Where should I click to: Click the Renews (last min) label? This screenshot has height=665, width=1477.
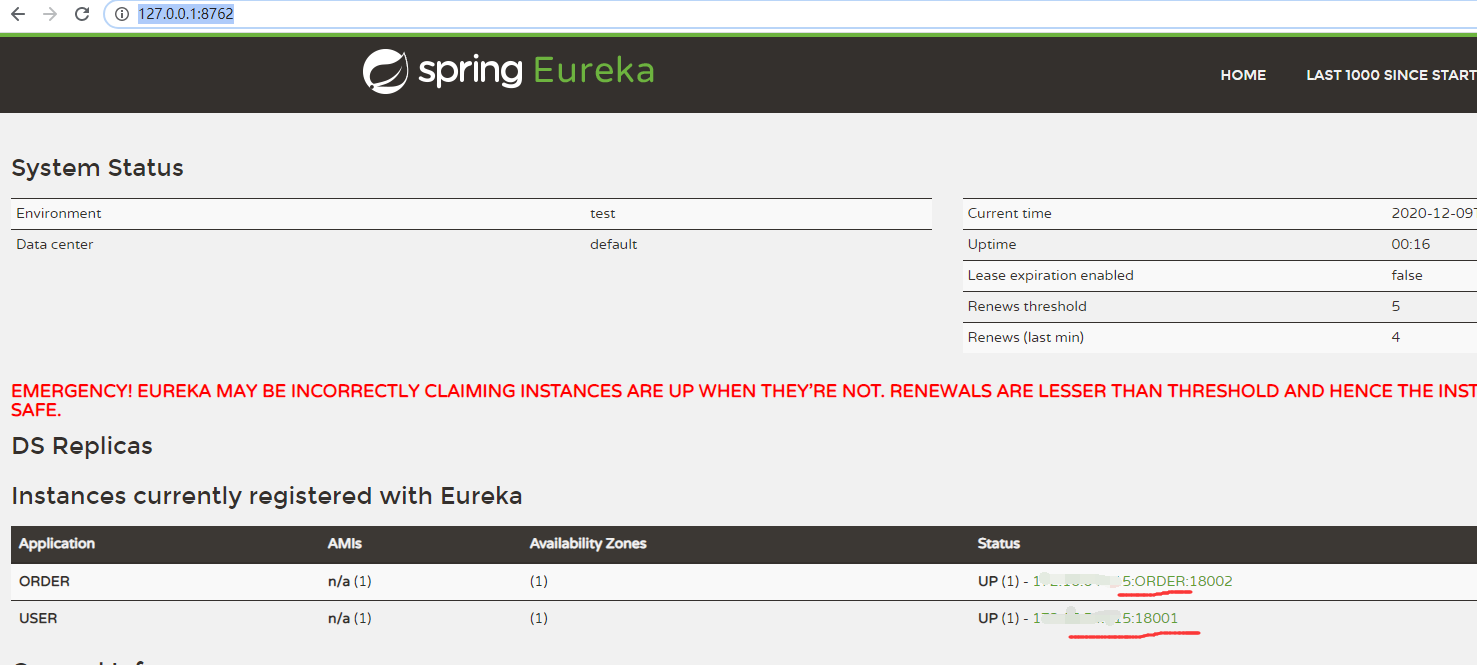click(x=1026, y=337)
